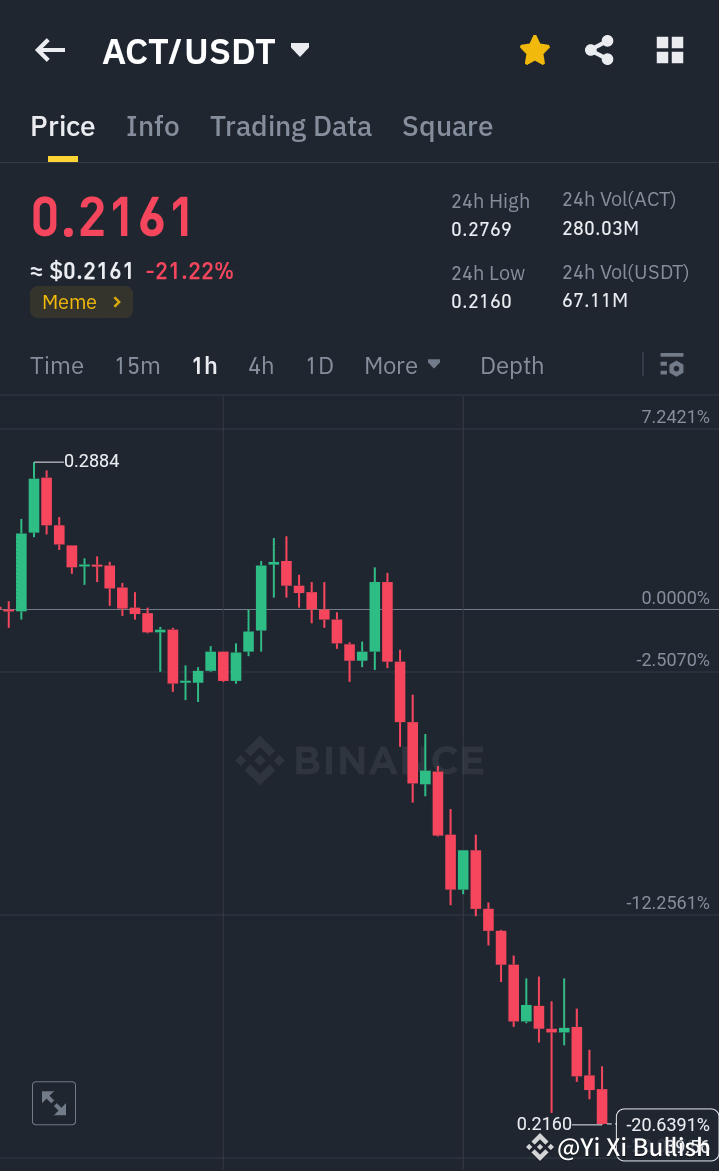The width and height of the screenshot is (719, 1171).
Task: Expand the More timeframes dropdown
Action: [402, 365]
